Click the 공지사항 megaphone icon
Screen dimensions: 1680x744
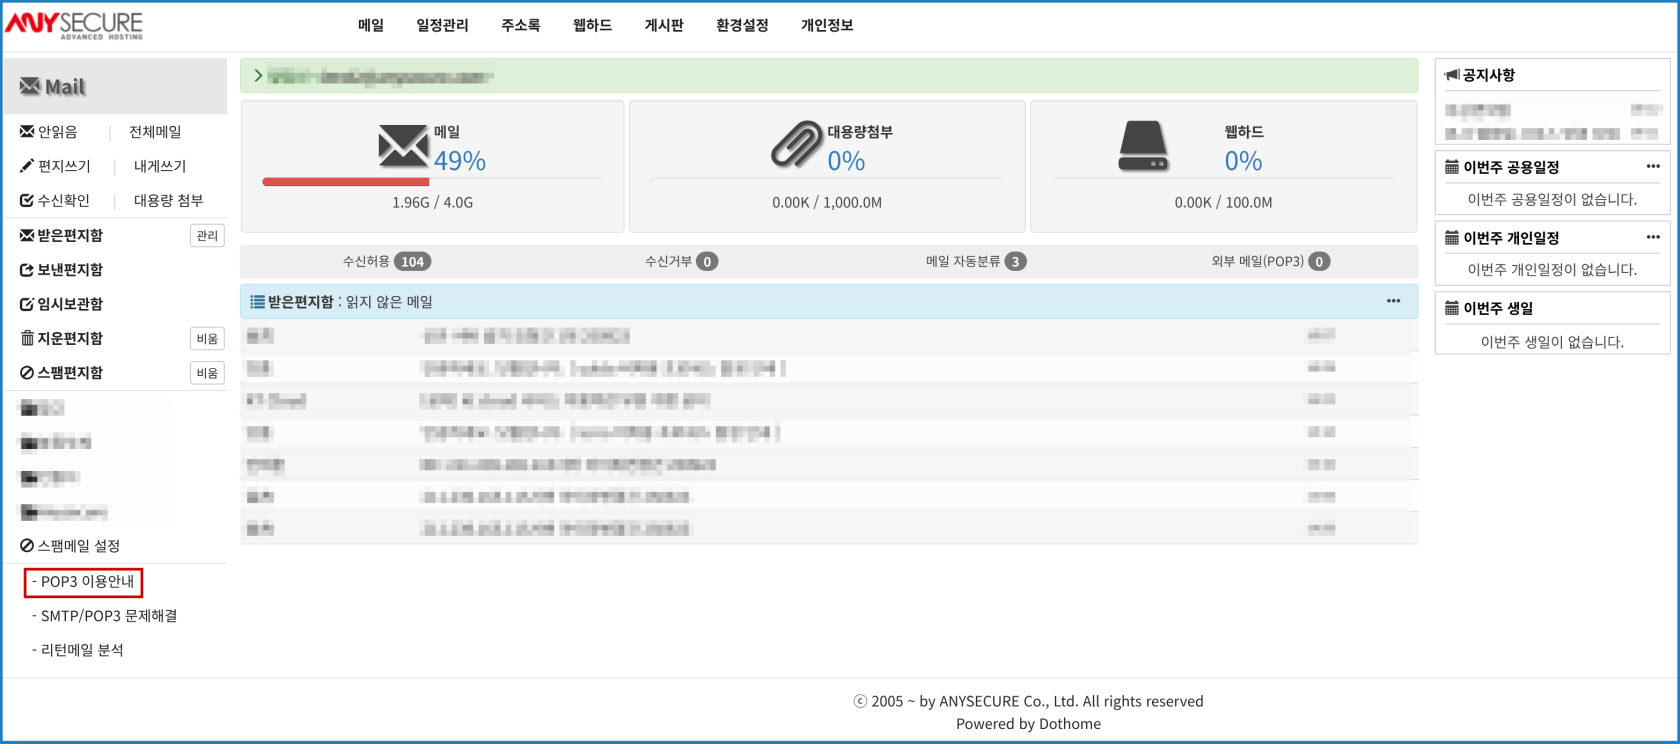[x=1452, y=75]
